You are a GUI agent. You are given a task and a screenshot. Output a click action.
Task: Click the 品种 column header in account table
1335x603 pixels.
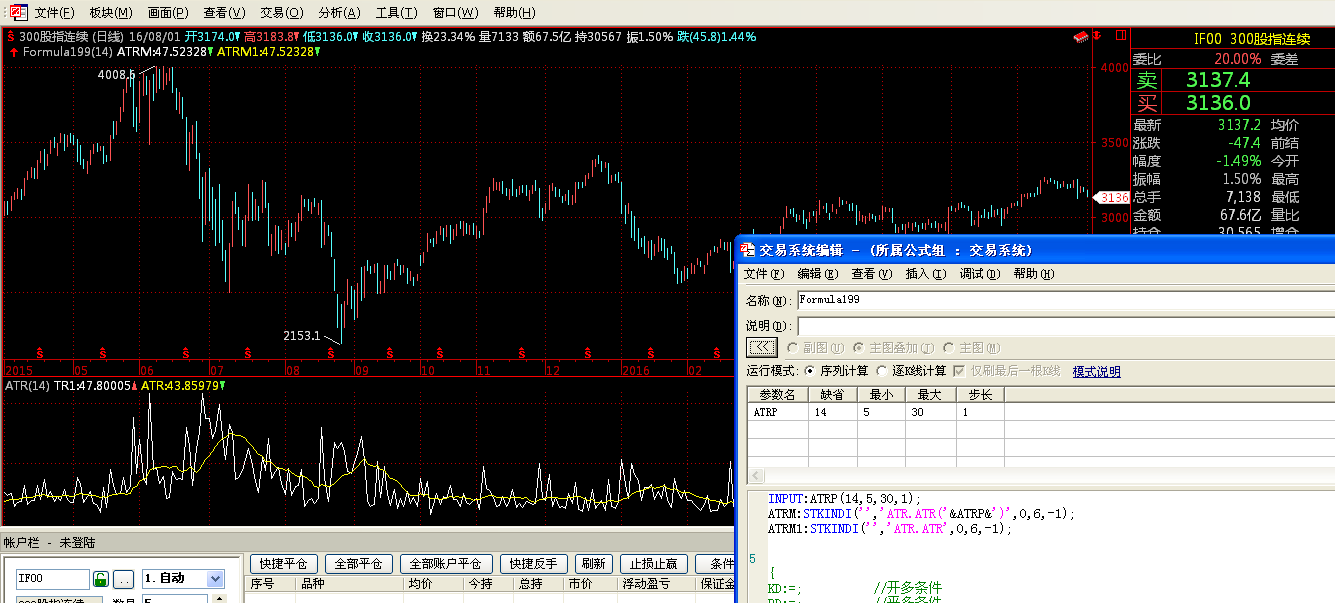pos(350,584)
